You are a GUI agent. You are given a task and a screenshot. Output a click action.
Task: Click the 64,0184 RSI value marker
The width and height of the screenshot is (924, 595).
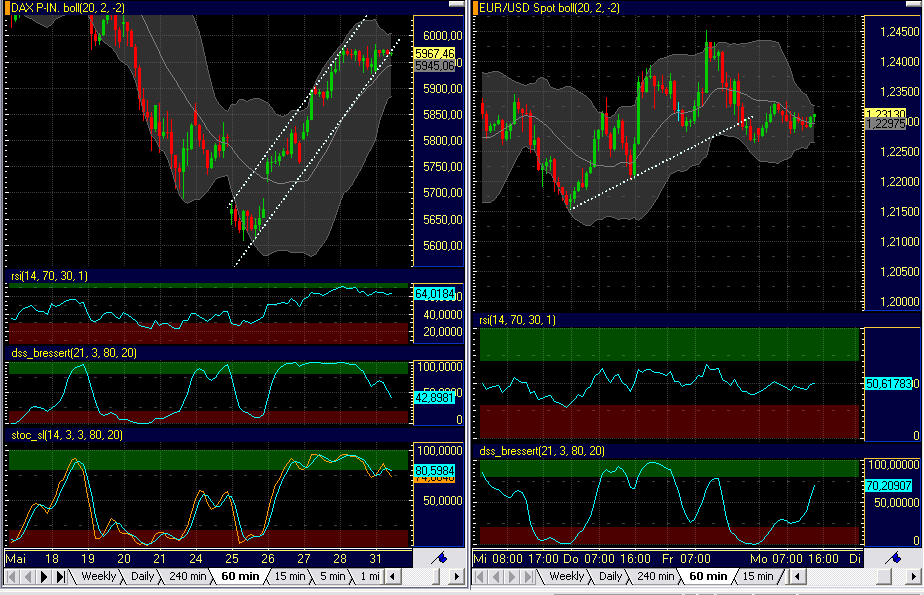pyautogui.click(x=435, y=293)
